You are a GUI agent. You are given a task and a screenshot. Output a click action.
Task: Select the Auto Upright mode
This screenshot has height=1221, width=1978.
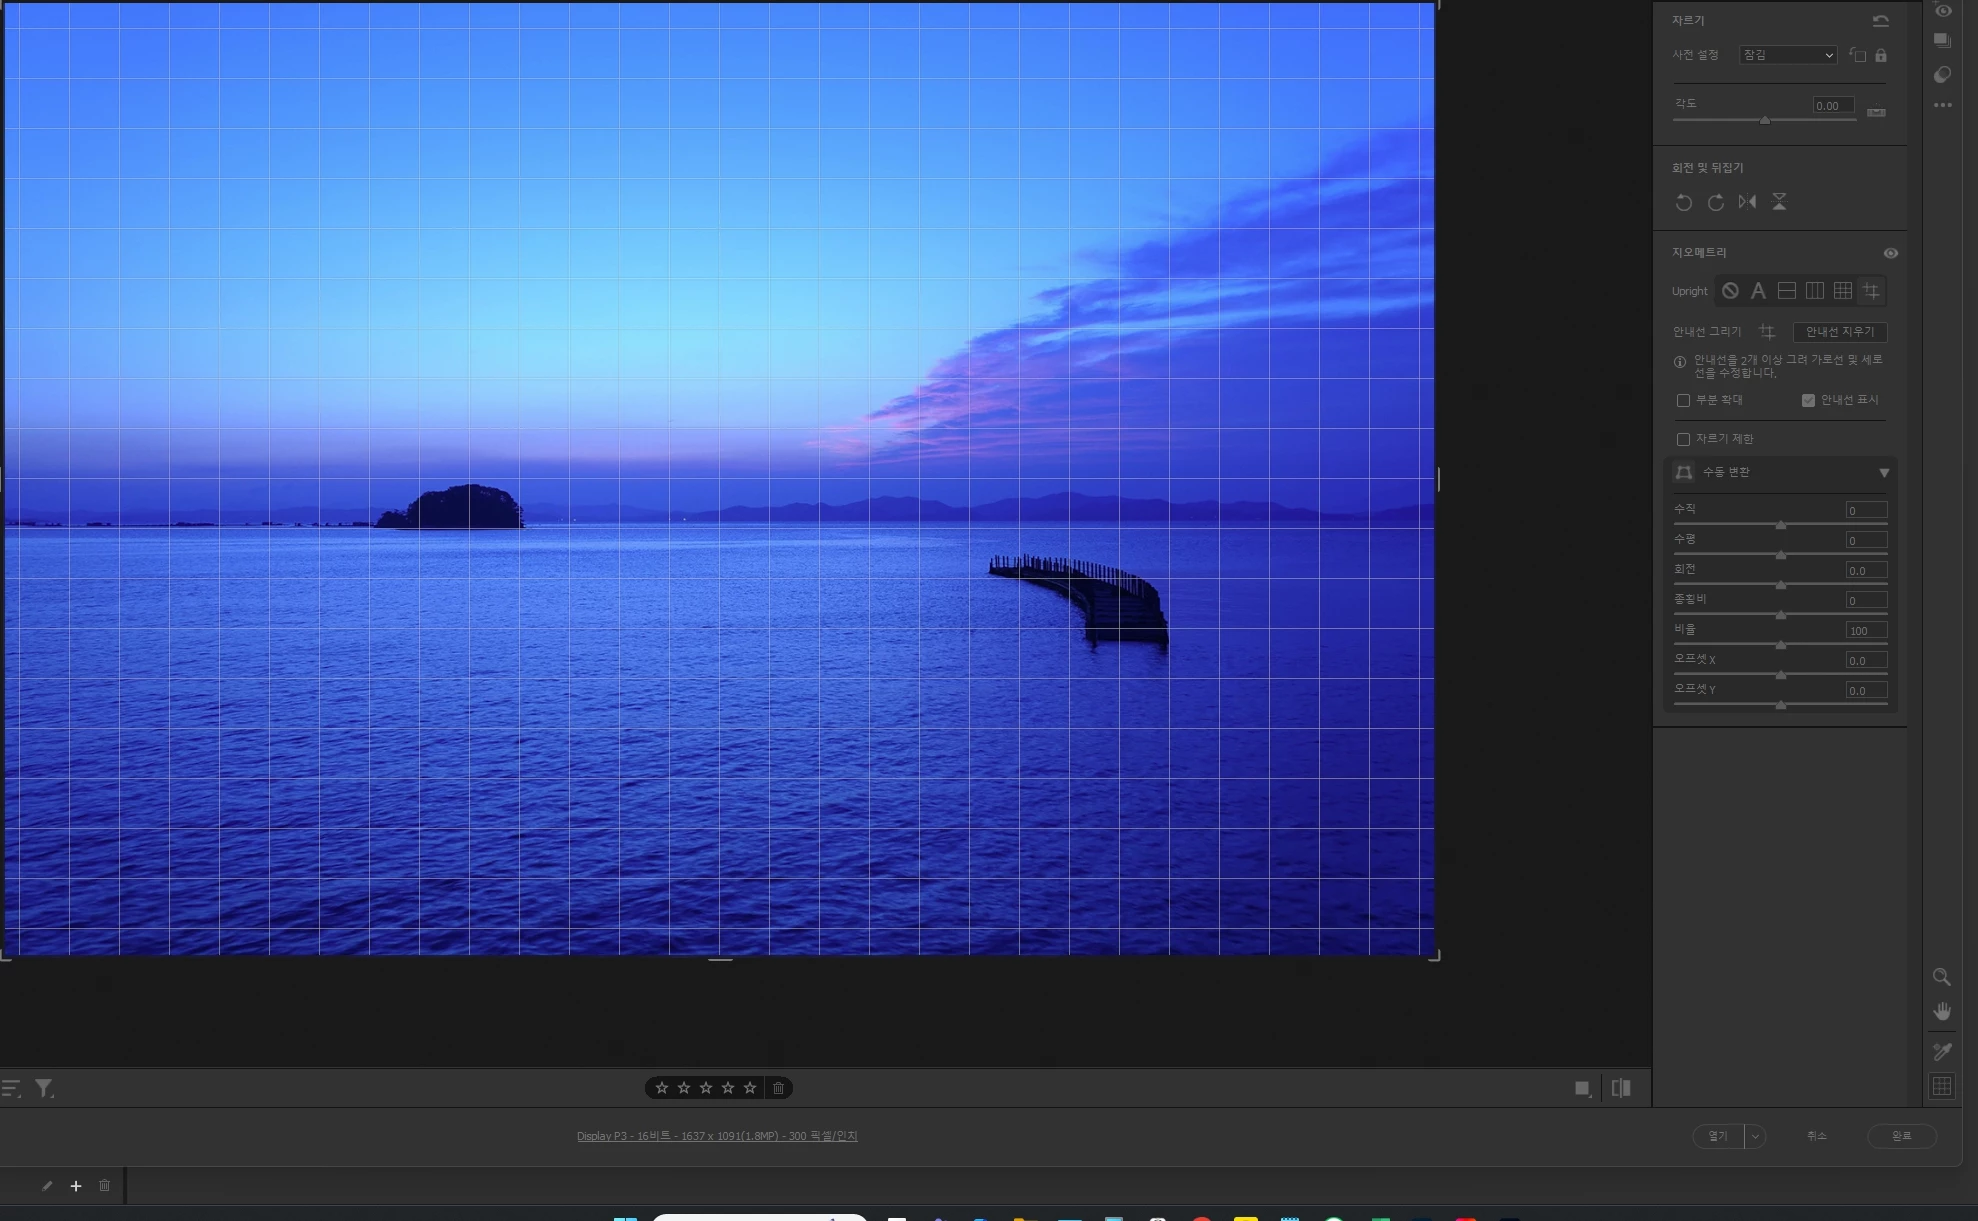[1758, 291]
